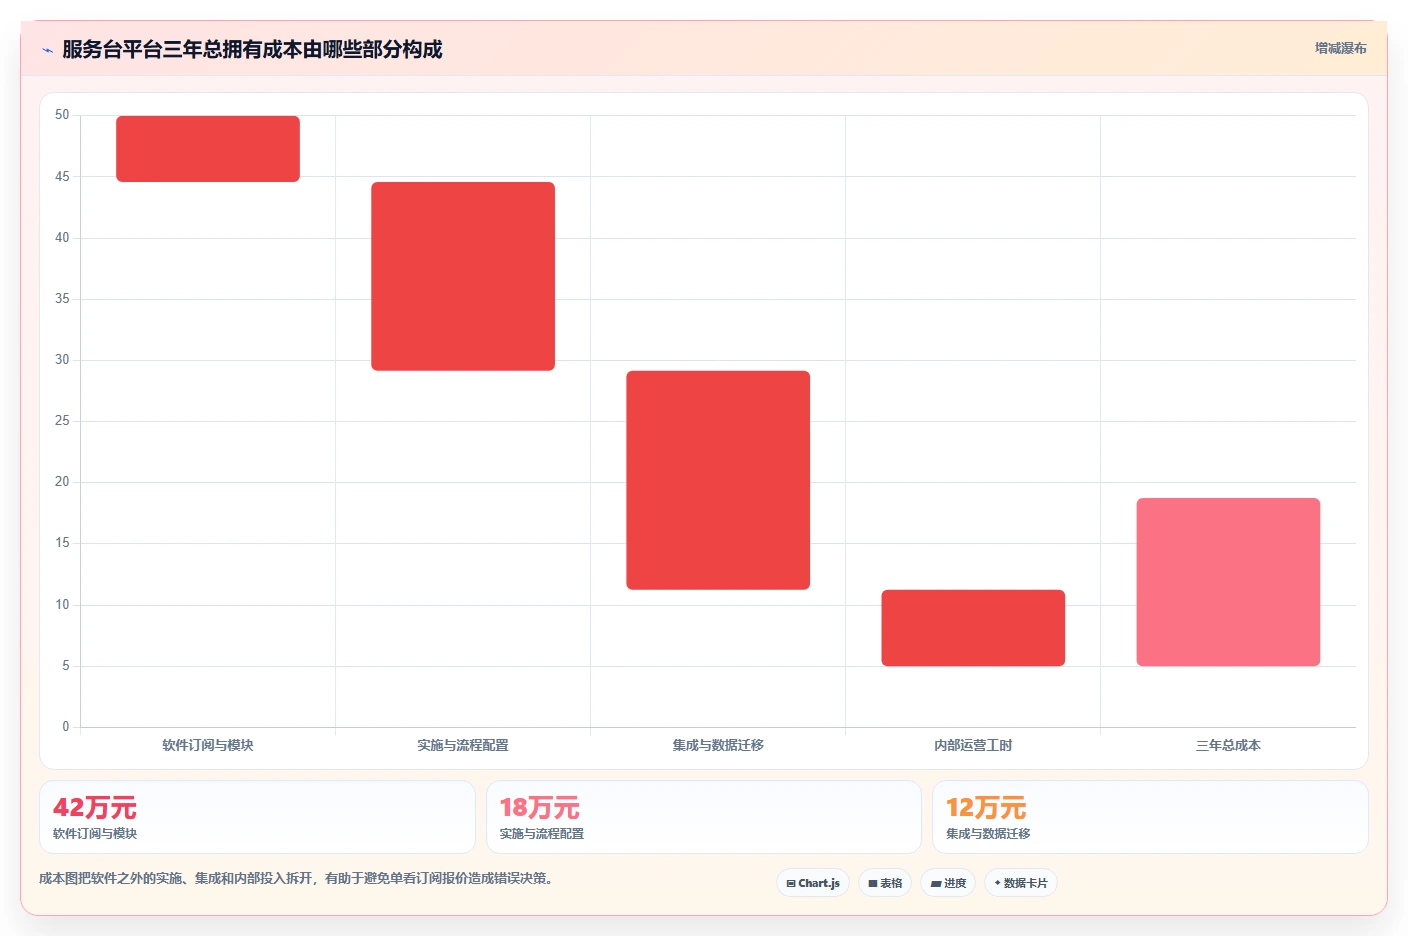Click the y-axis tick label 40
This screenshot has width=1408, height=936.
click(62, 238)
